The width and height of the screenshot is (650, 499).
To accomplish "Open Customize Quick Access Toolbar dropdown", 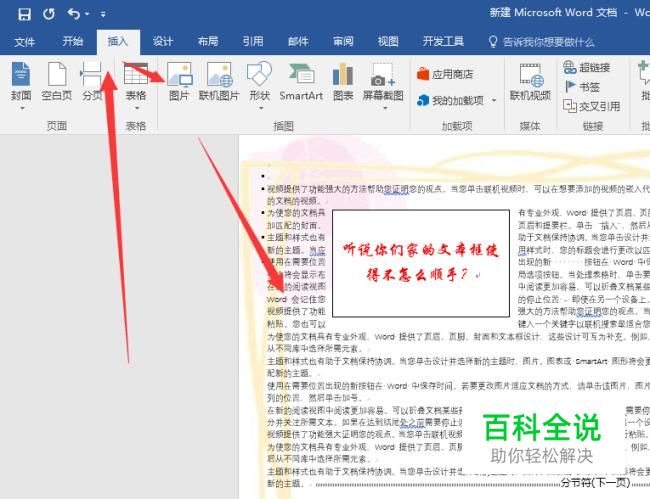I will [103, 15].
